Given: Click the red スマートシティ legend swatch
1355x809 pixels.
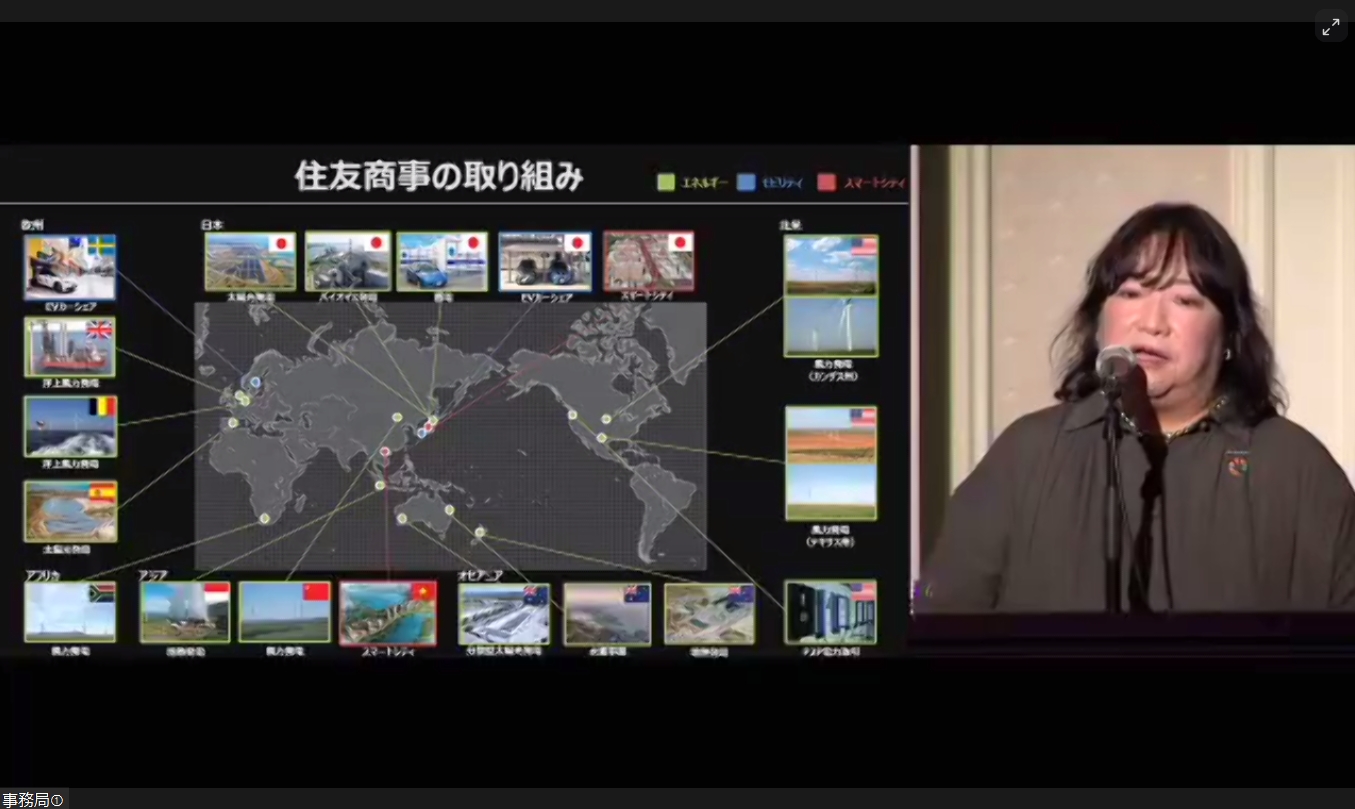Looking at the screenshot, I should pos(826,182).
